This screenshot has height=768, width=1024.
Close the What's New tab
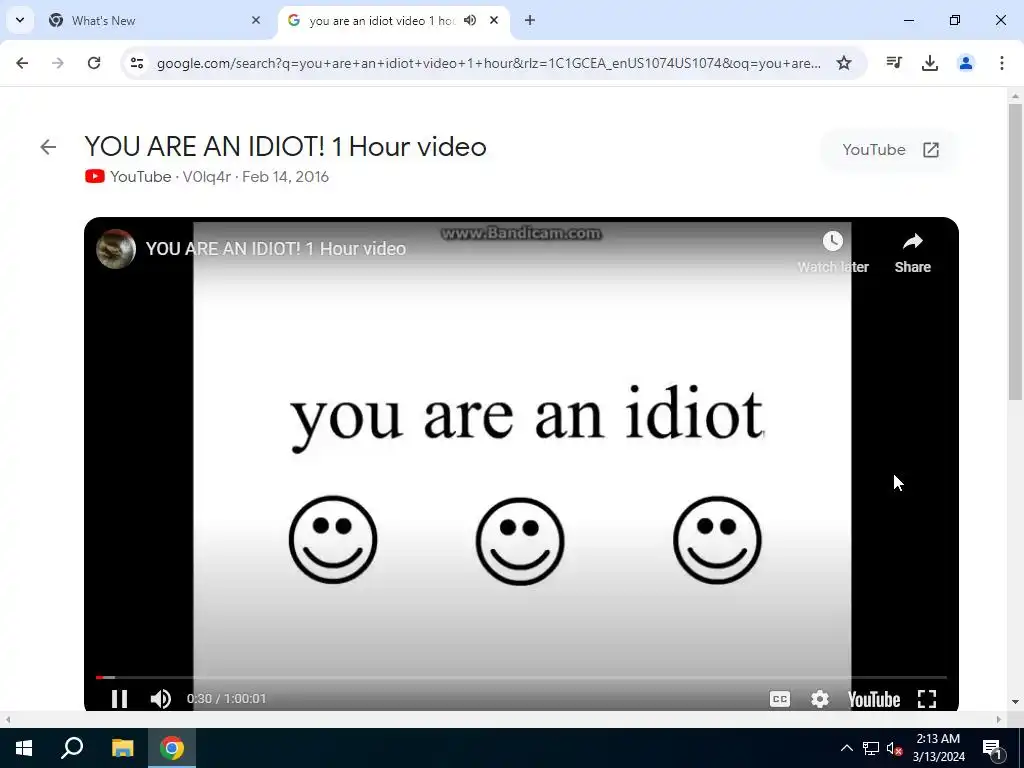[256, 20]
